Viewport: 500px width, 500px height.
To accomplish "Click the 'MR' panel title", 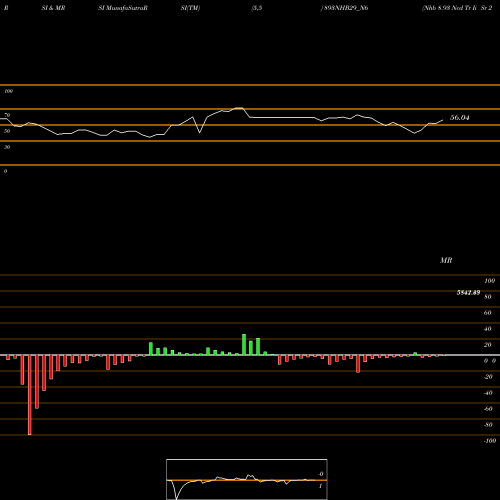I will tap(446, 260).
